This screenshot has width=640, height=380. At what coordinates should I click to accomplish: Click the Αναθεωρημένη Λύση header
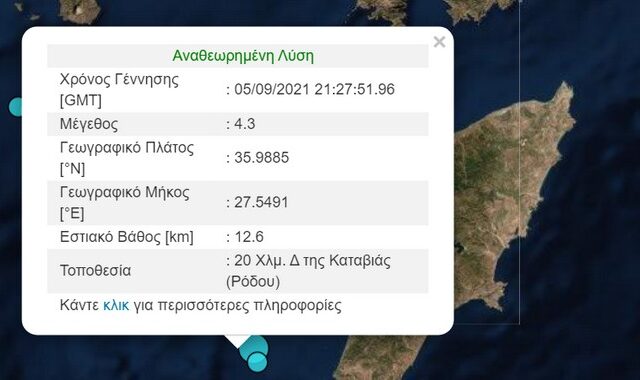243,56
